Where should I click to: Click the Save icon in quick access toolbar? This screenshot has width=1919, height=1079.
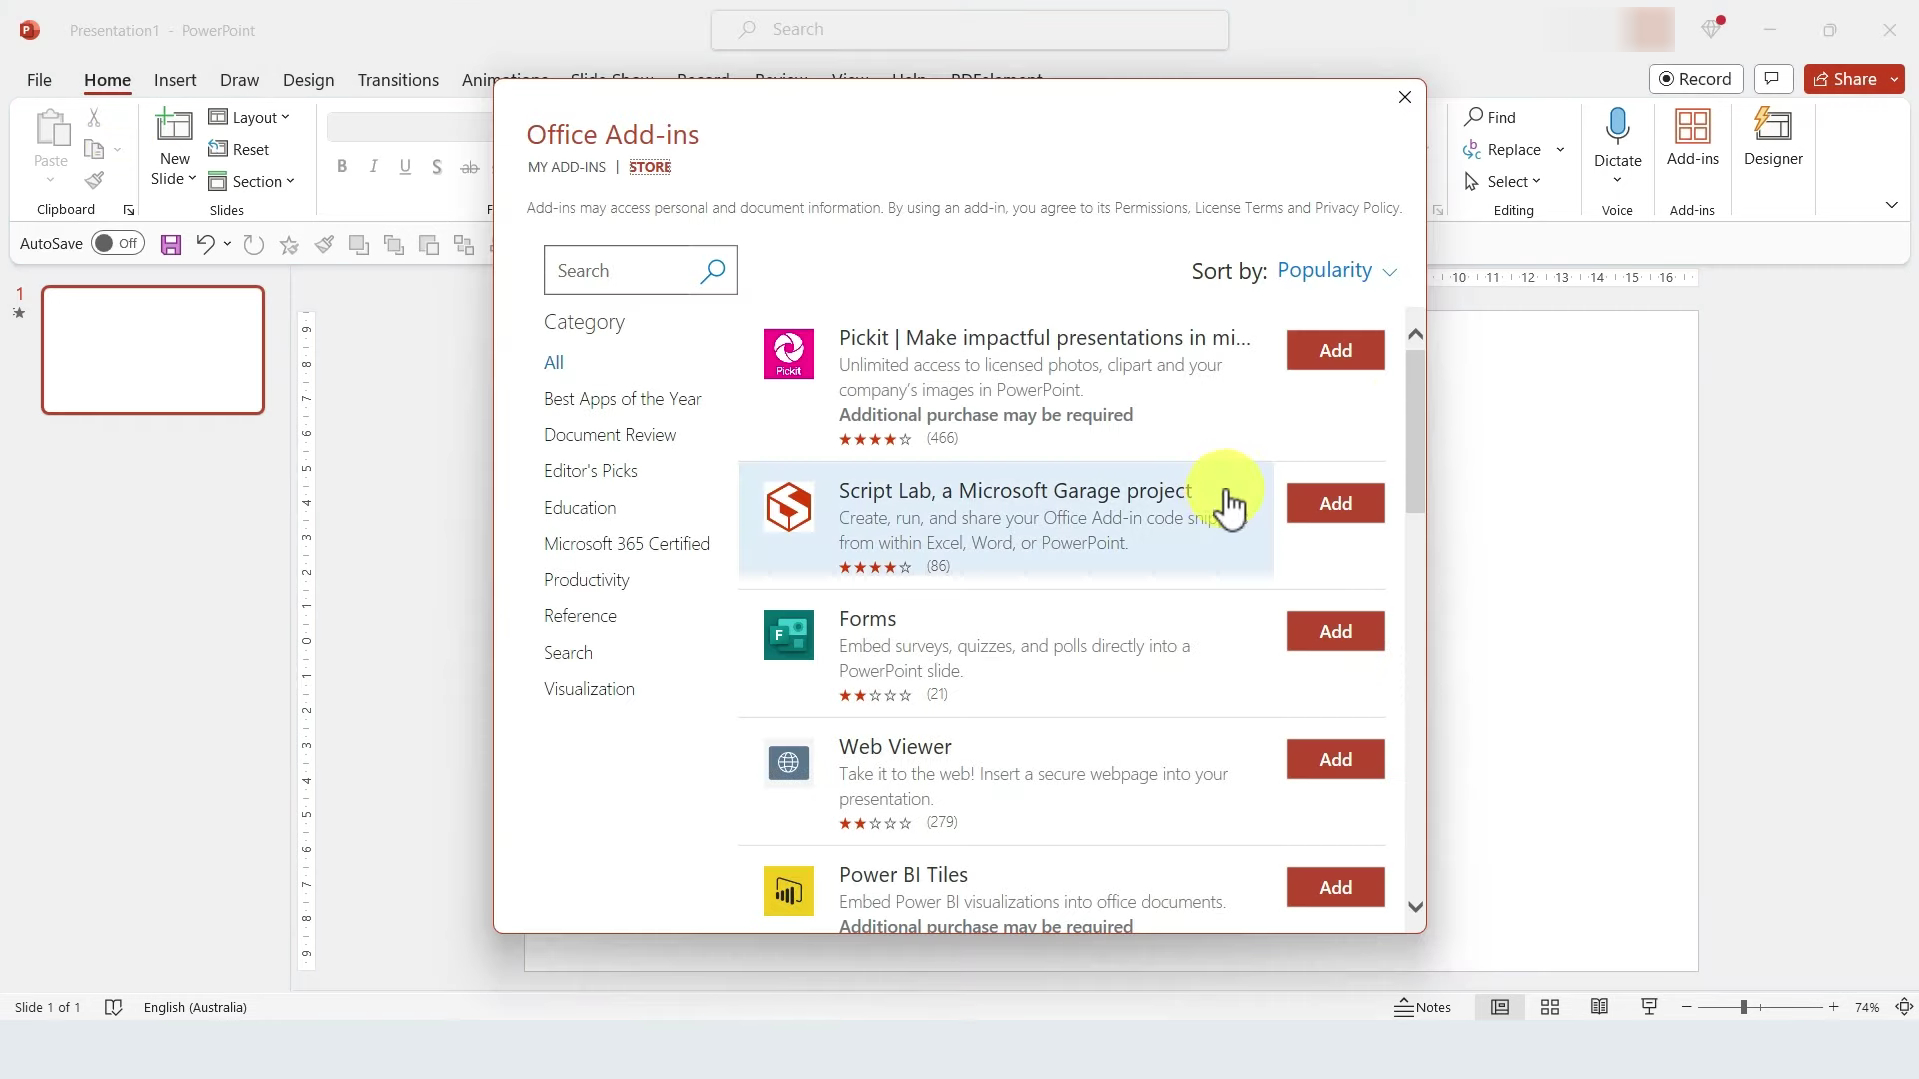(x=171, y=244)
